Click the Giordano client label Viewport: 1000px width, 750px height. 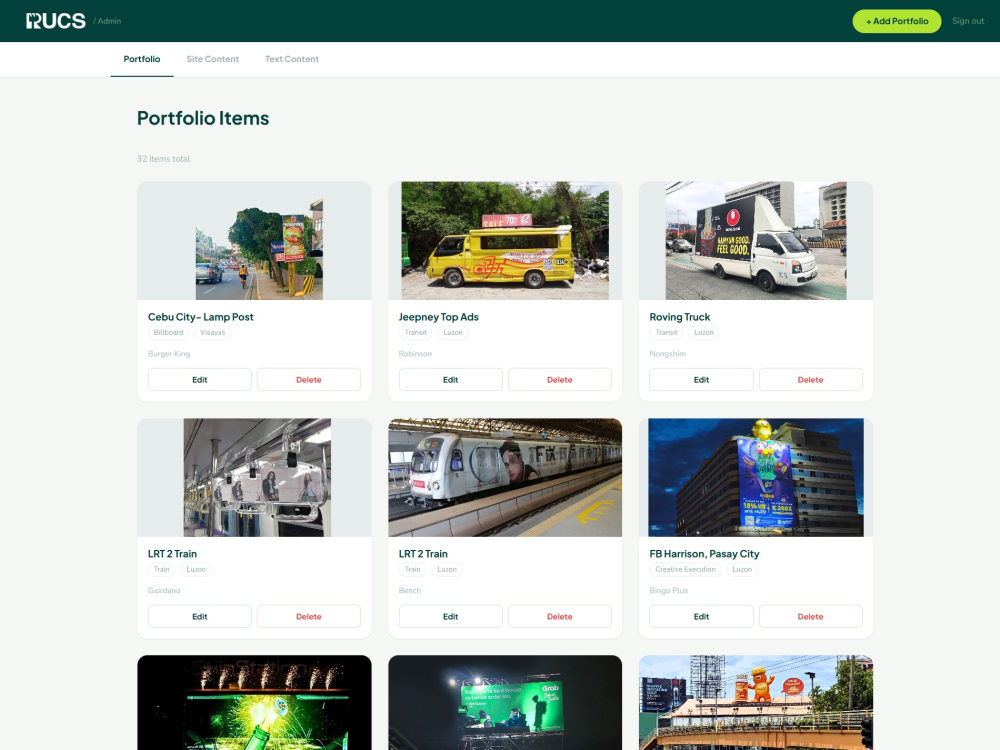click(x=164, y=591)
